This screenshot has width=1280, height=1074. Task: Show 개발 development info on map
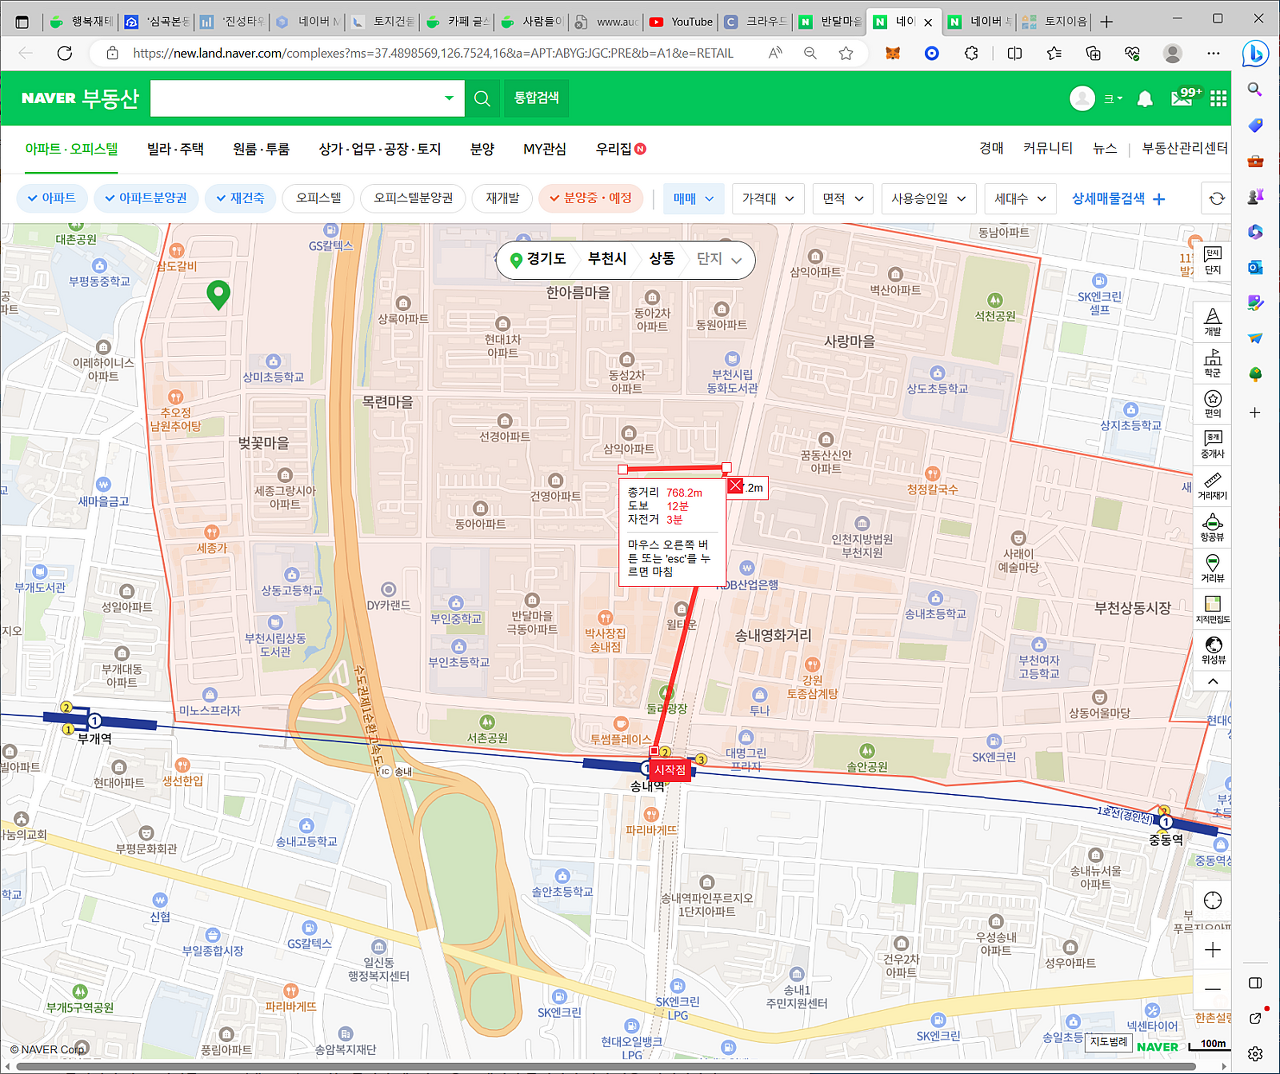[1213, 322]
